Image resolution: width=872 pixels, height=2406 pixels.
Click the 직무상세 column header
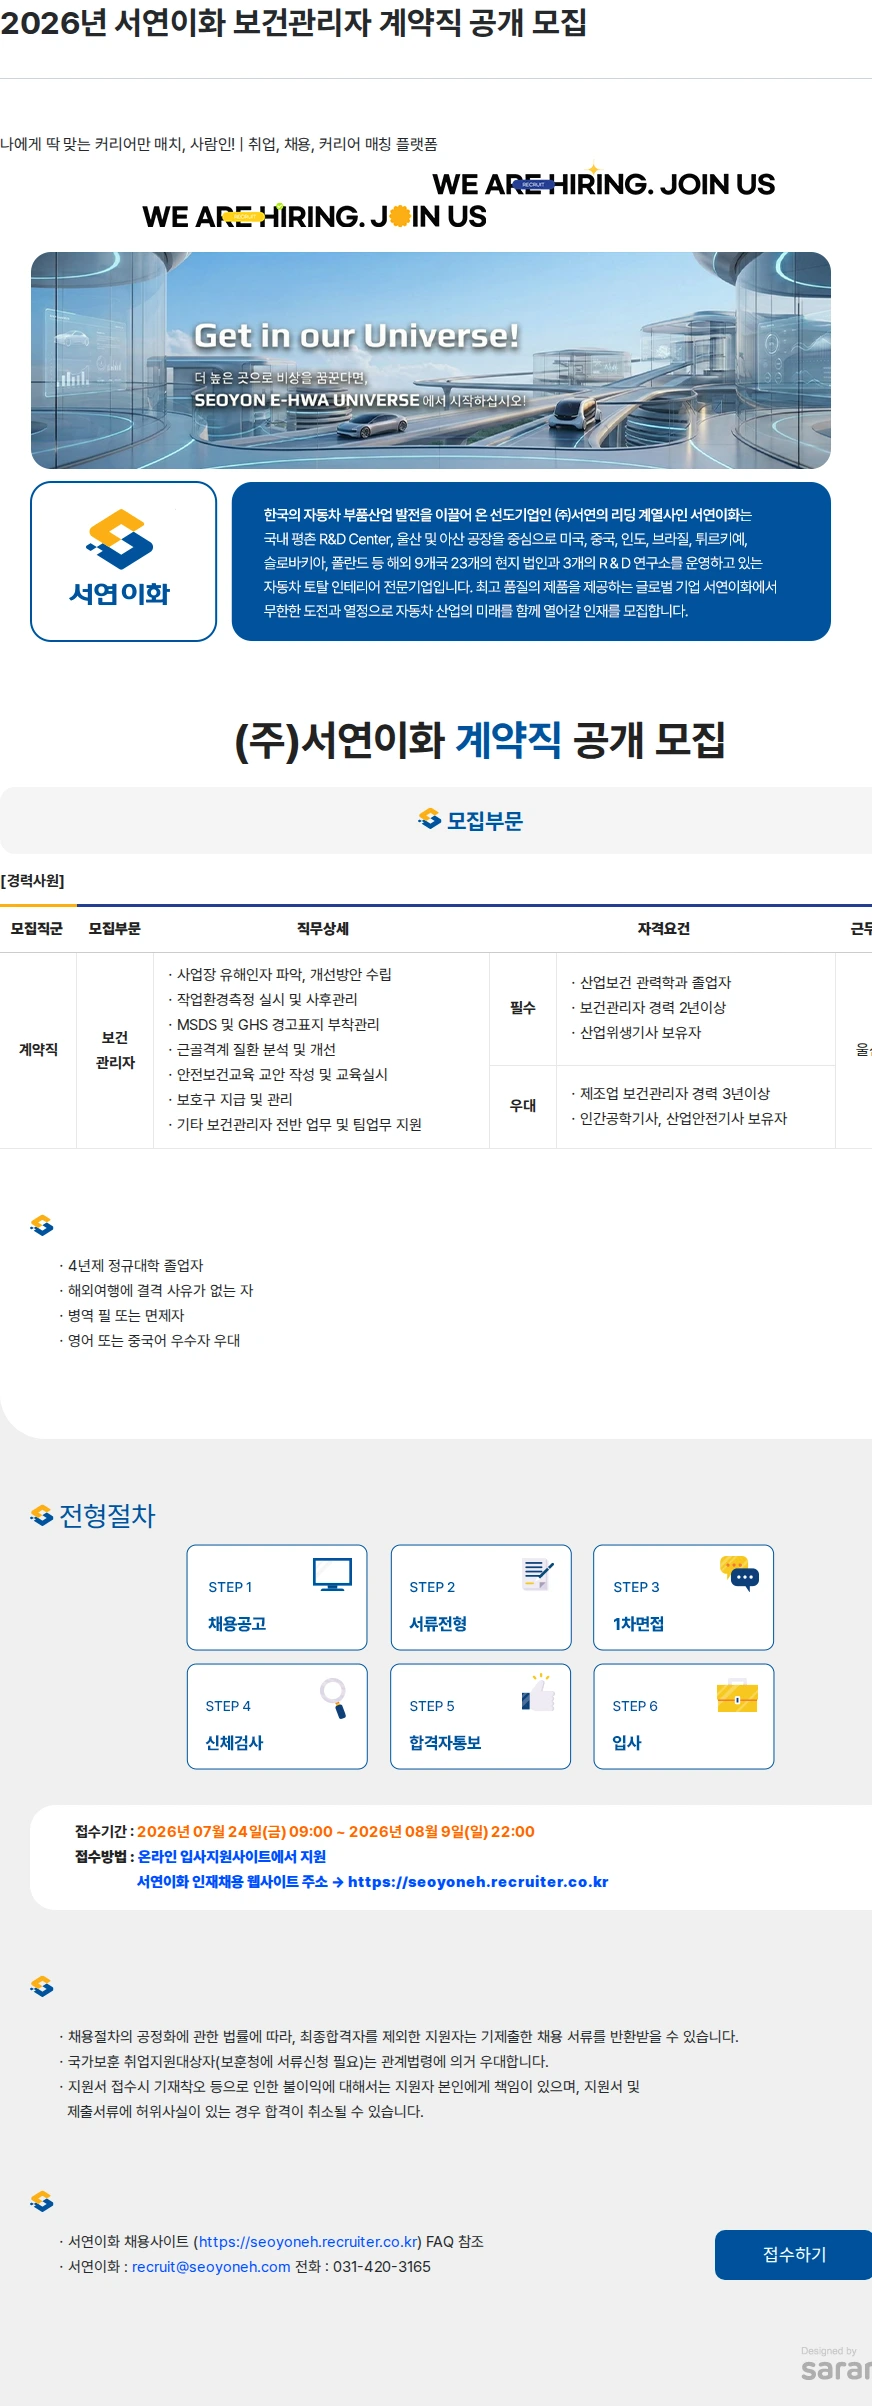(323, 928)
